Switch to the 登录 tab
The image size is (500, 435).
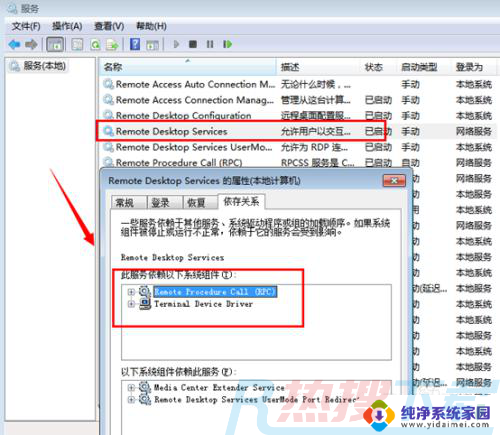pos(165,202)
